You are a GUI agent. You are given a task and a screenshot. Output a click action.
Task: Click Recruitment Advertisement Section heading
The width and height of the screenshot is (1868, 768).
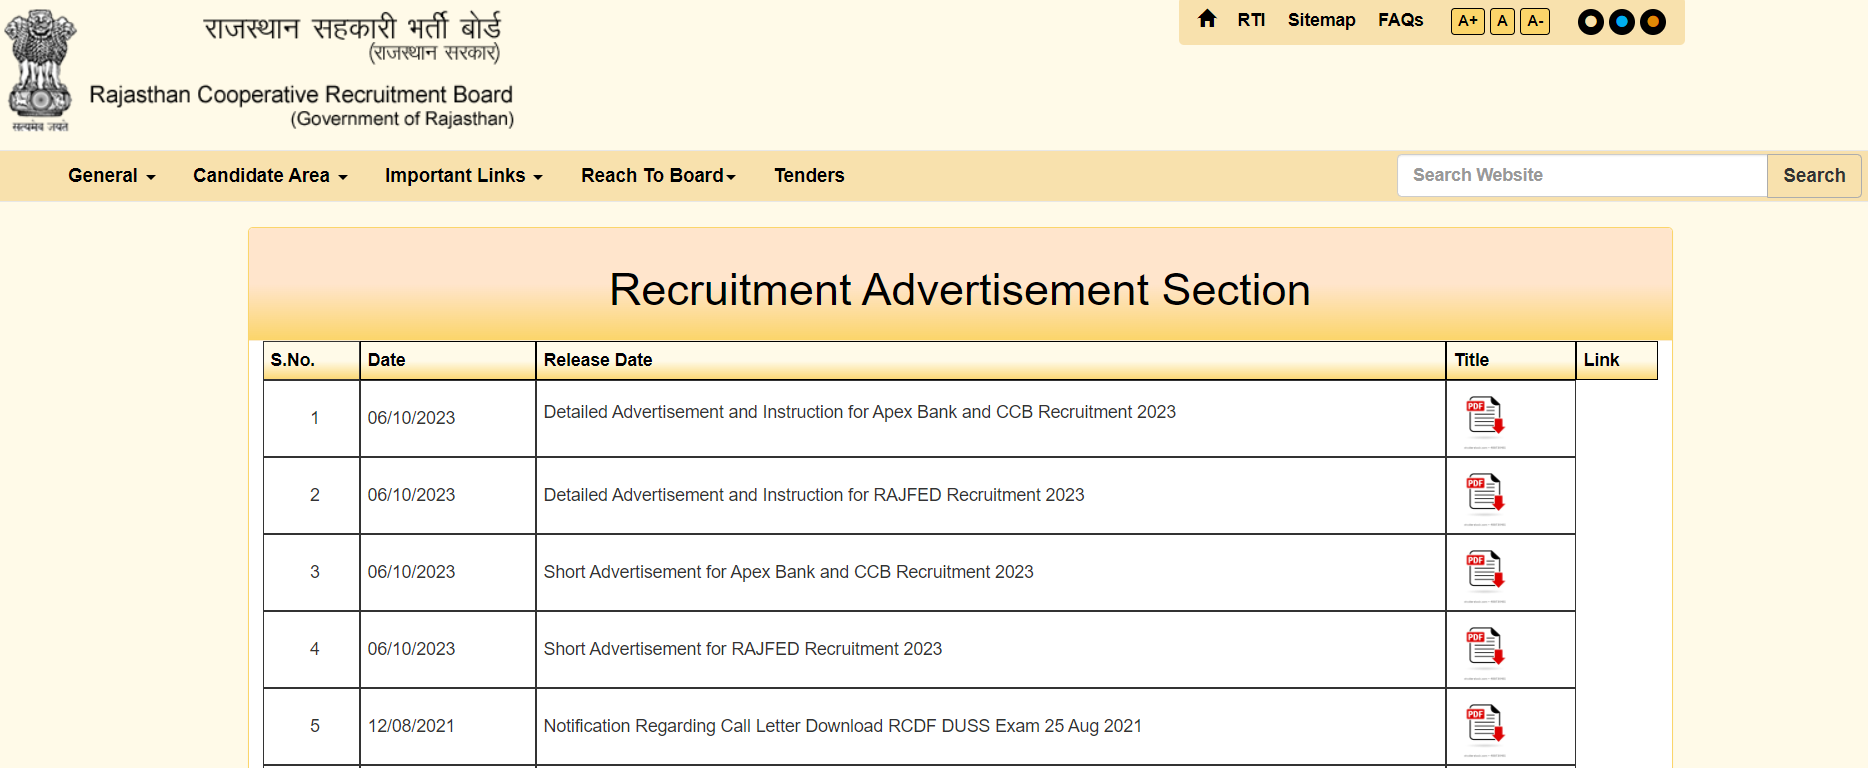coord(960,290)
